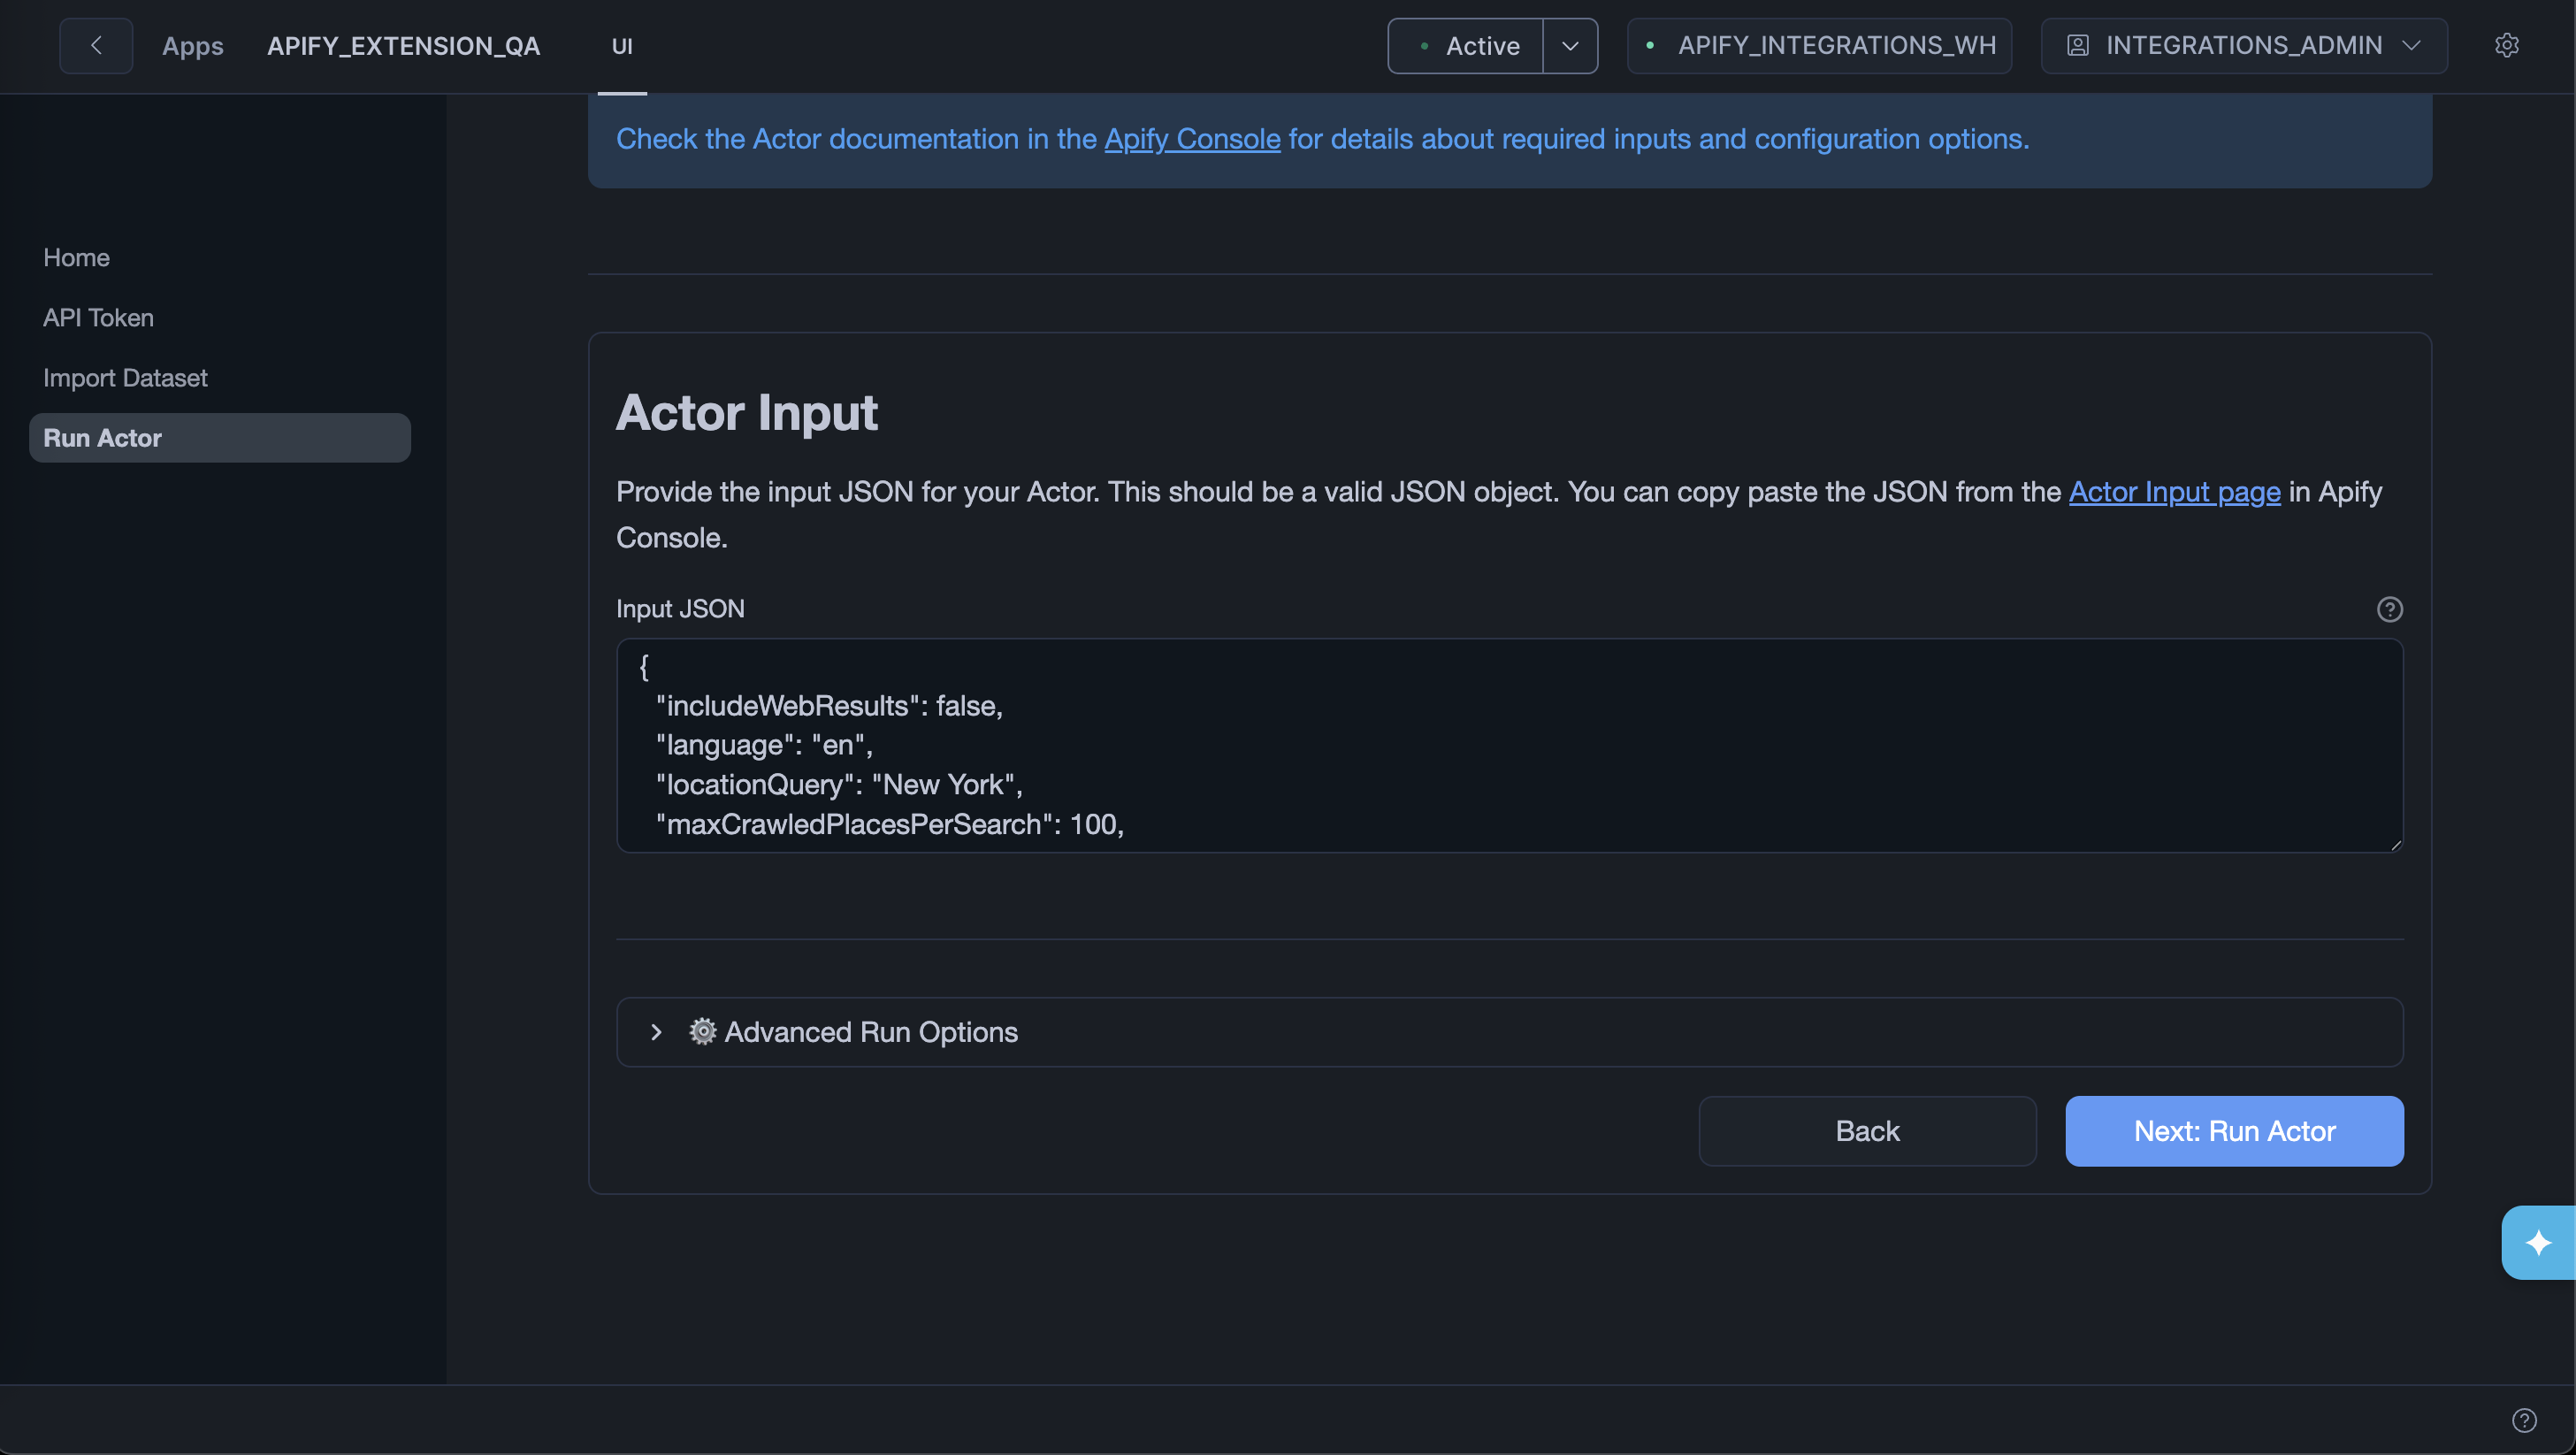Open the AI assistant sparkle button
The width and height of the screenshot is (2576, 1455).
(2538, 1242)
